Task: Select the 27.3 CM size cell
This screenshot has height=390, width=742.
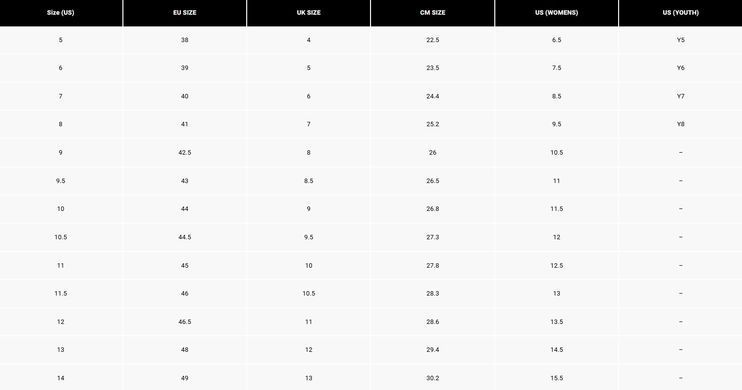Action: pos(433,237)
